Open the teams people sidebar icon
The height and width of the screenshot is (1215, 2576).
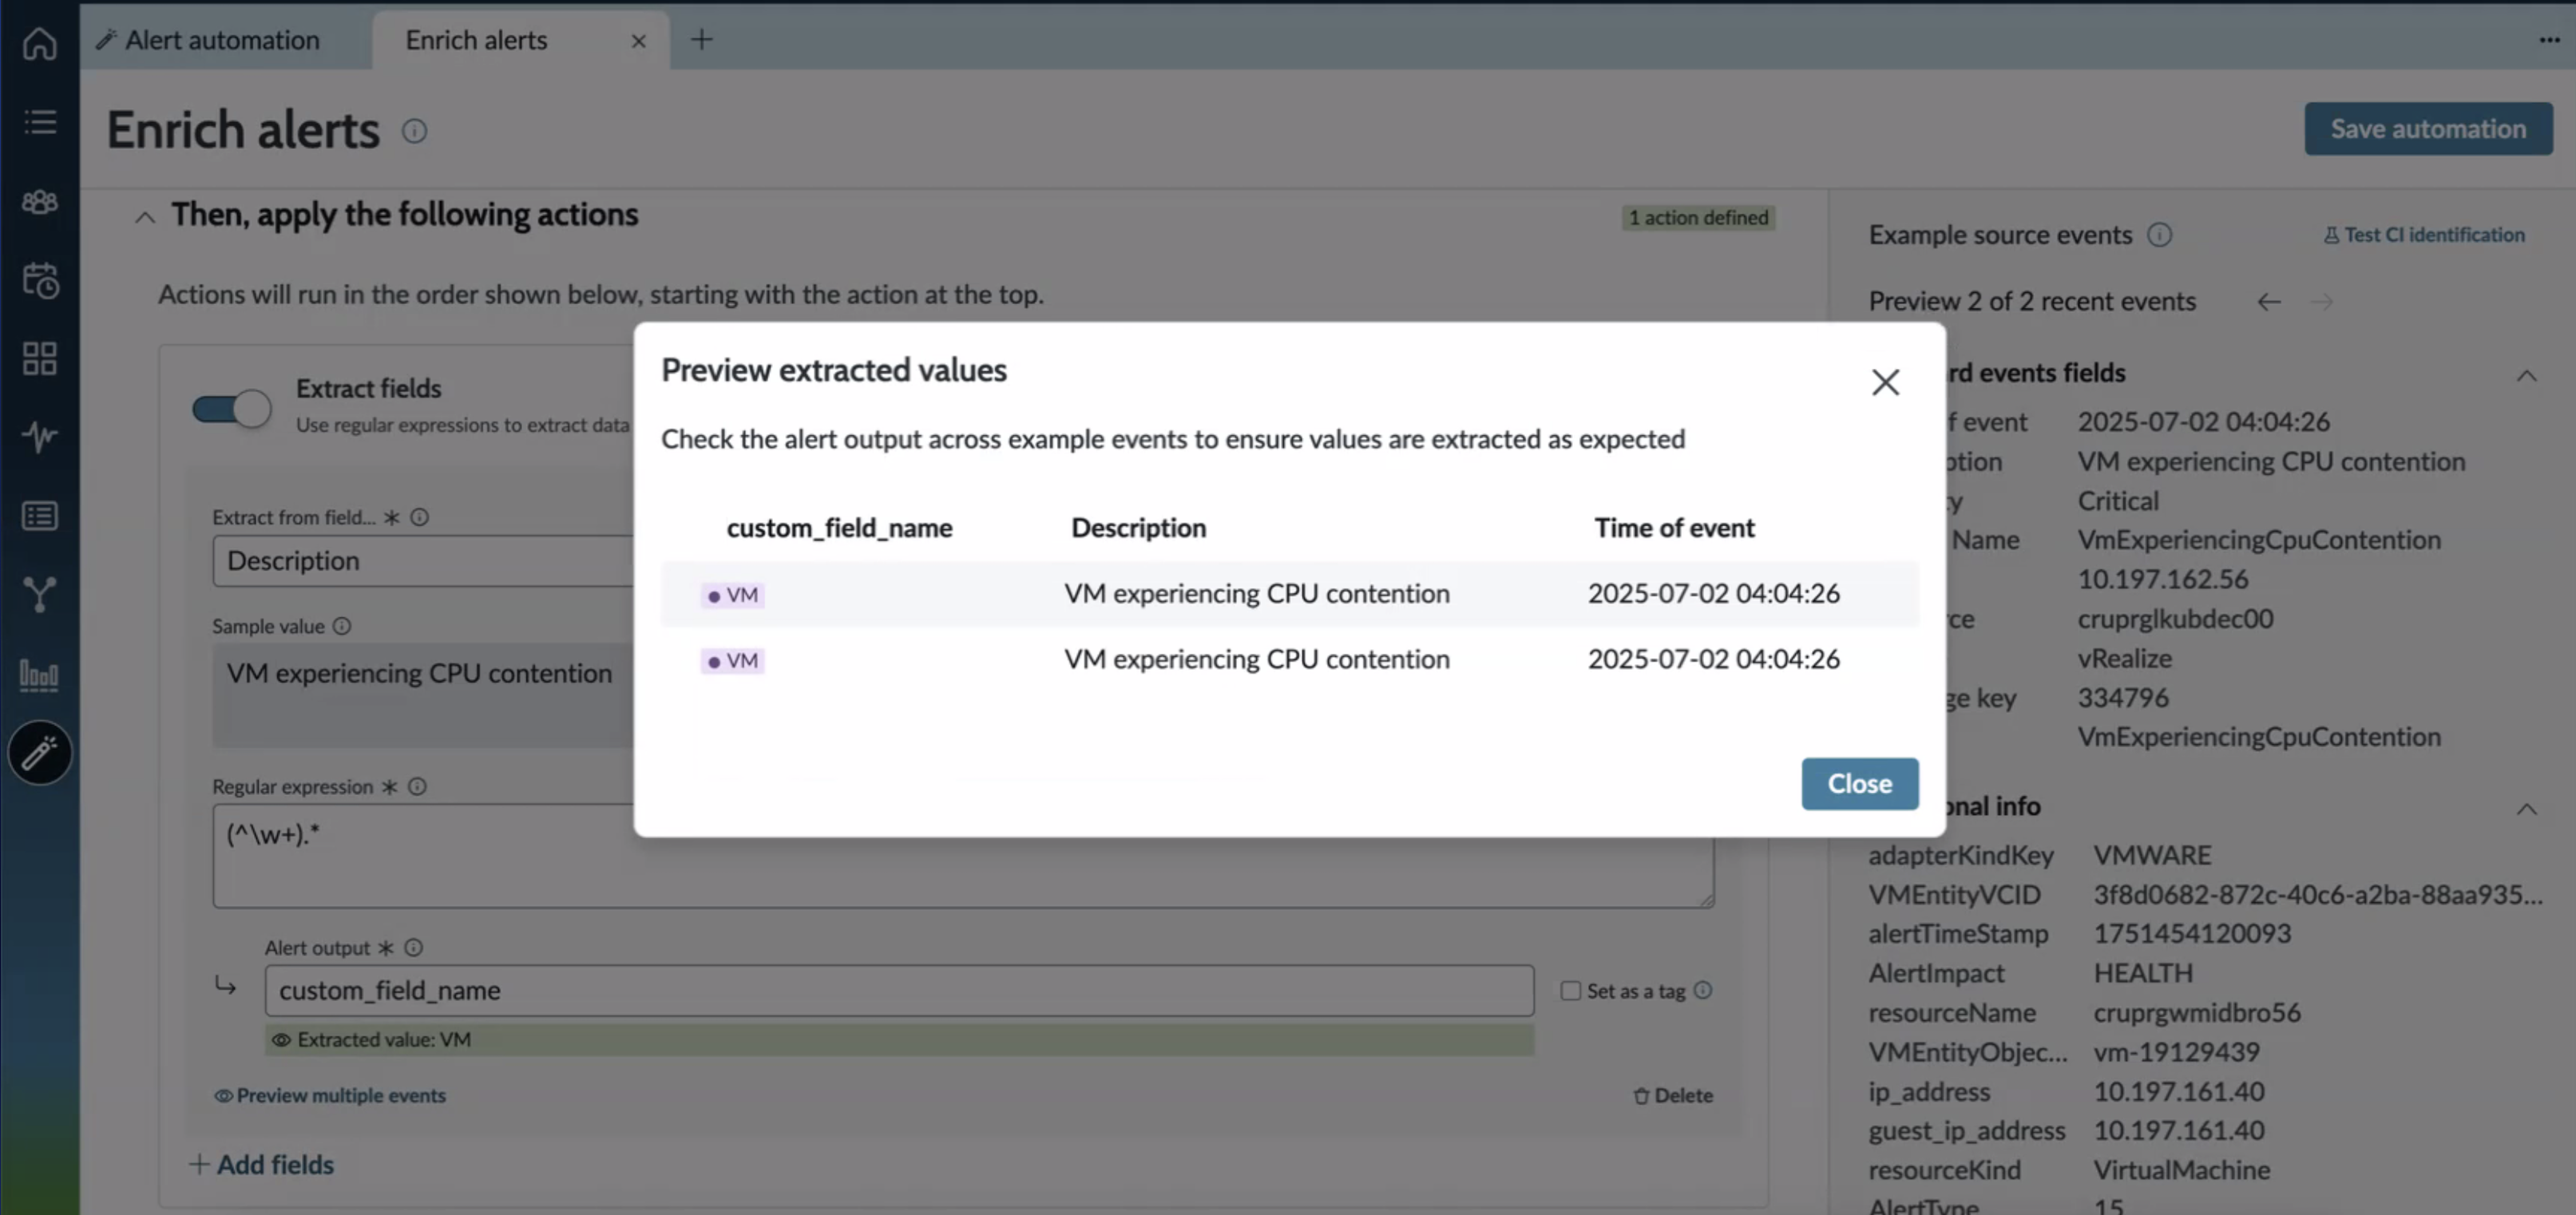[40, 201]
